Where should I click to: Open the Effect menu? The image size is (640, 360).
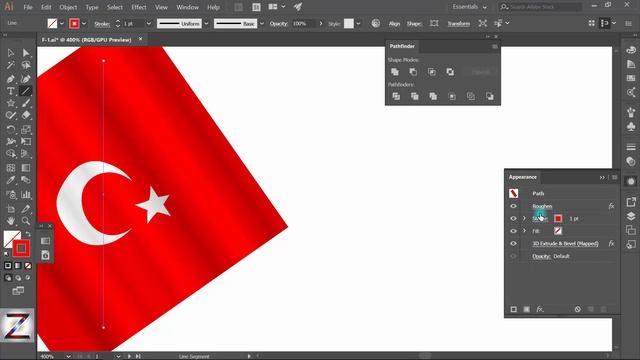coord(139,7)
